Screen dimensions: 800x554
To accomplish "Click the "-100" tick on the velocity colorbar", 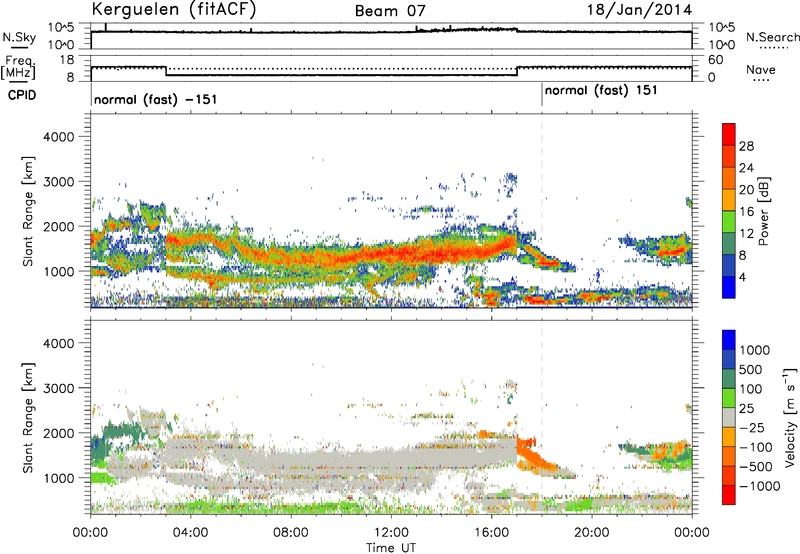I will click(756, 447).
